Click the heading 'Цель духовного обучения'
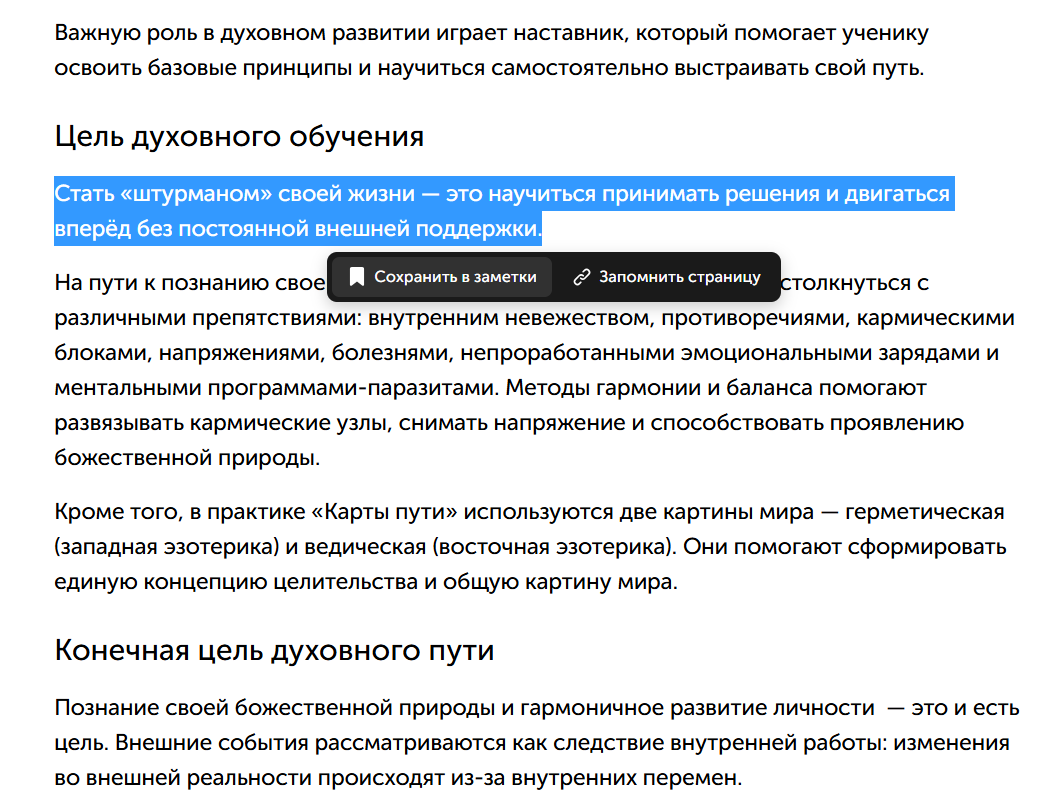The height and width of the screenshot is (801, 1059). pos(239,136)
